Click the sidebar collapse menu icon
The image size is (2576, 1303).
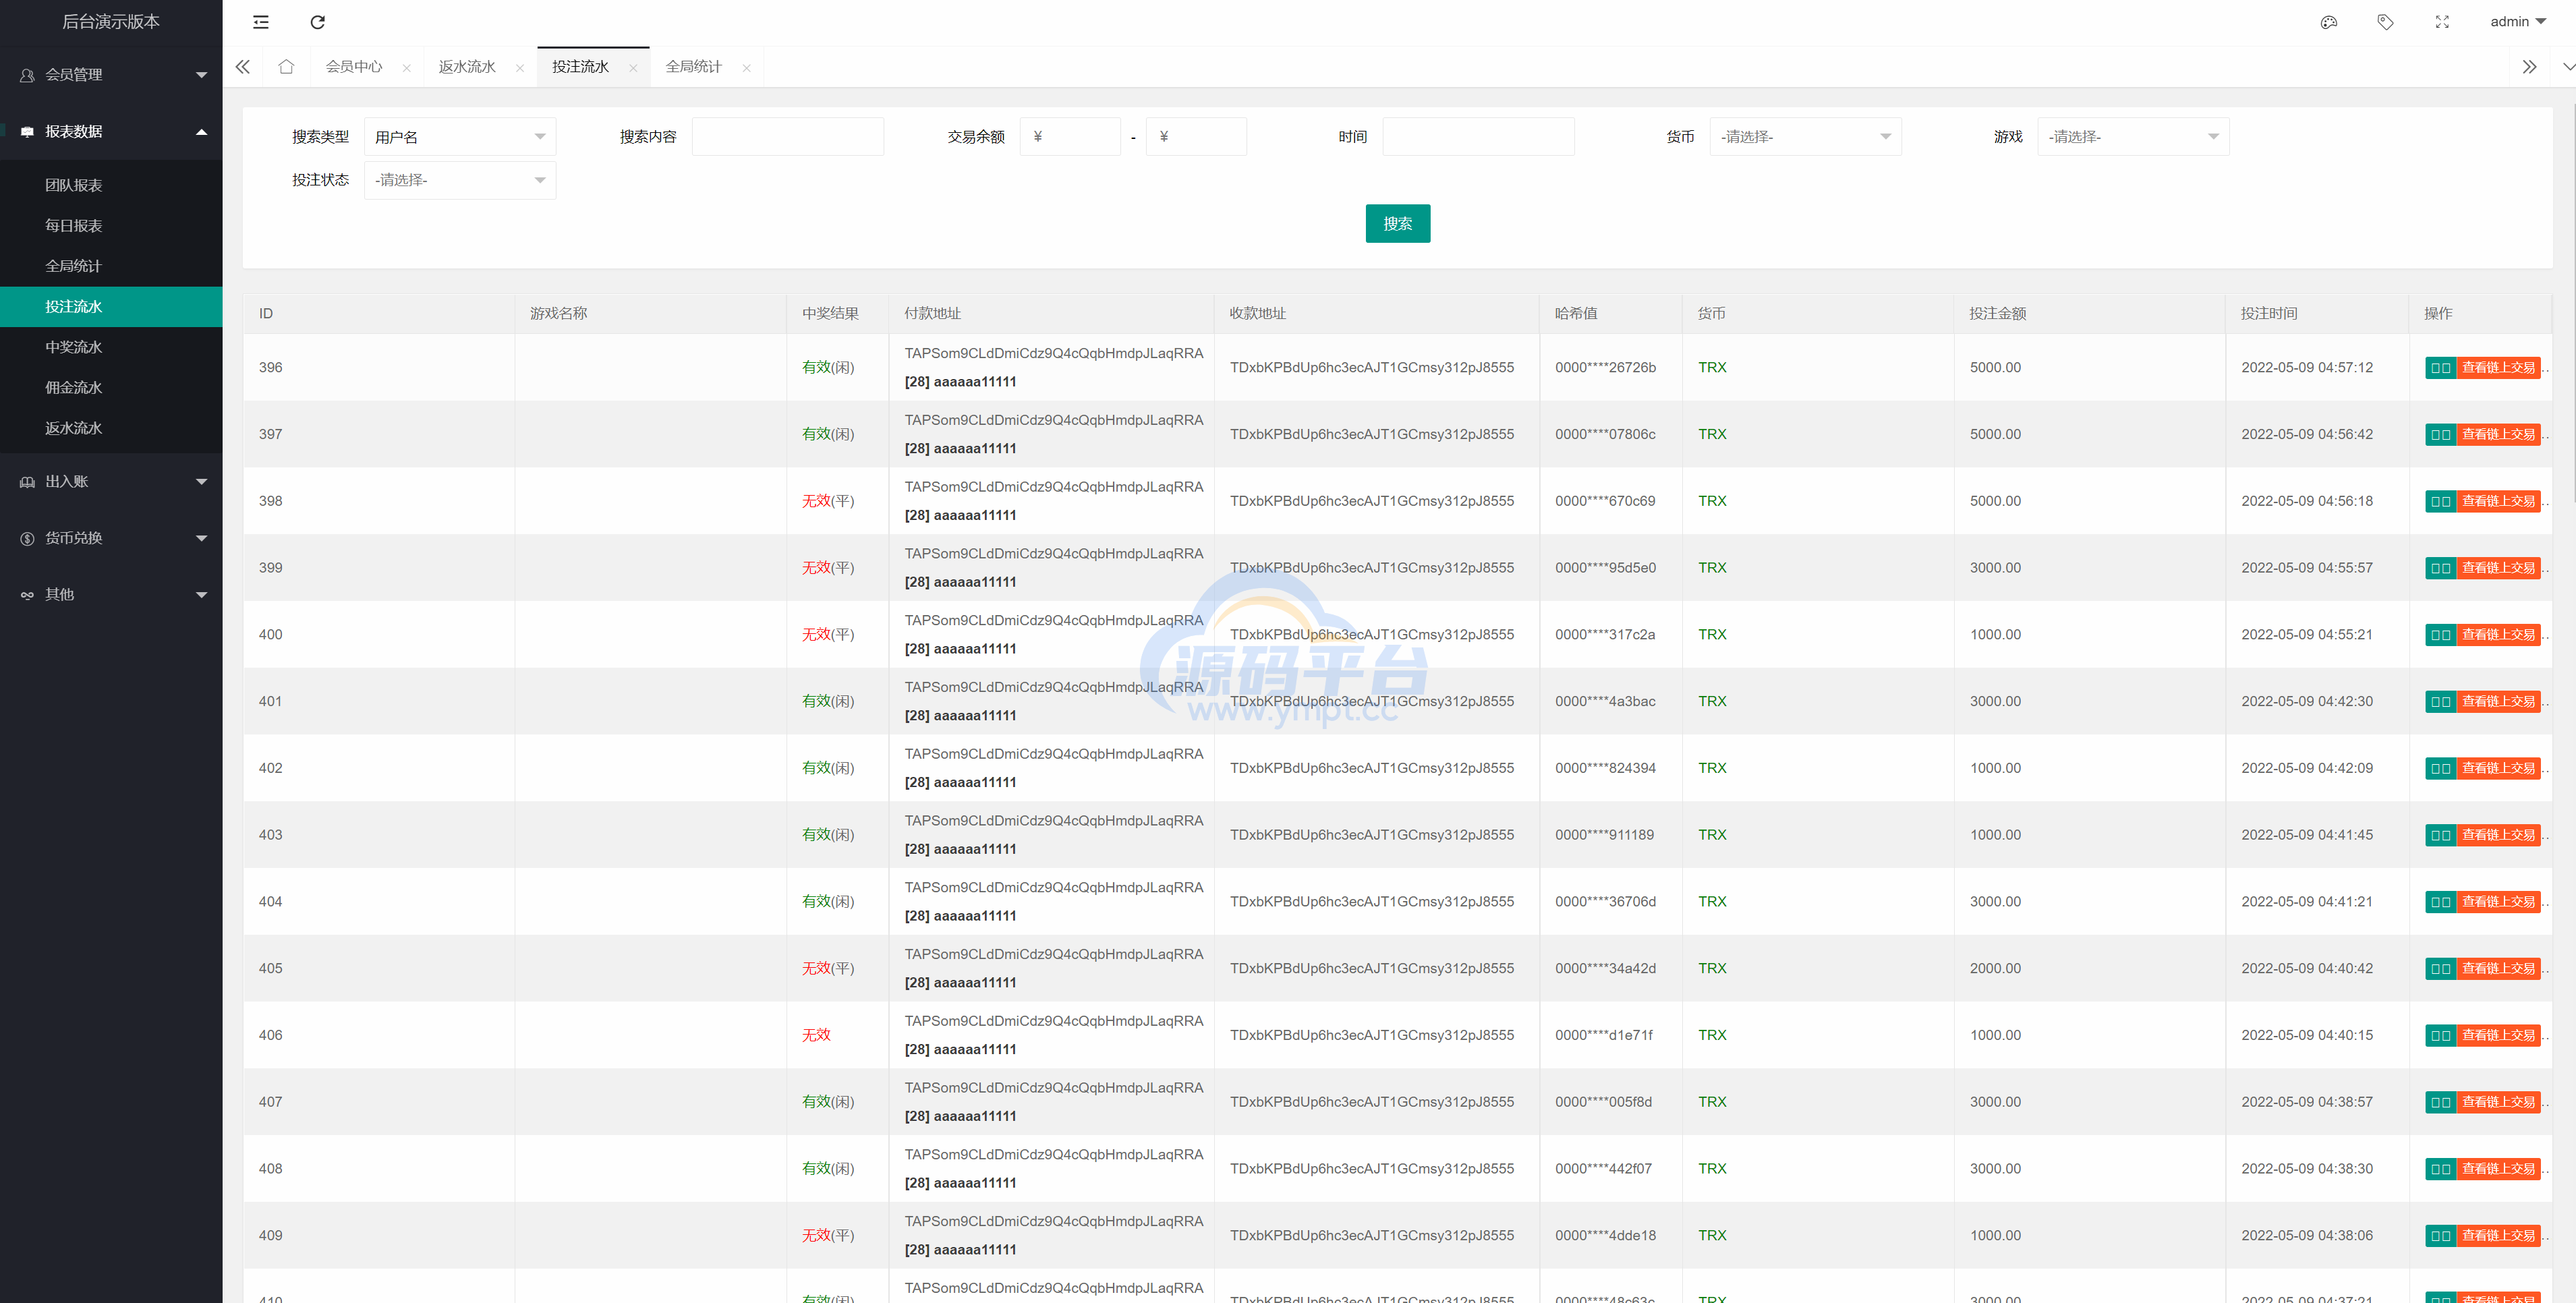[x=261, y=22]
